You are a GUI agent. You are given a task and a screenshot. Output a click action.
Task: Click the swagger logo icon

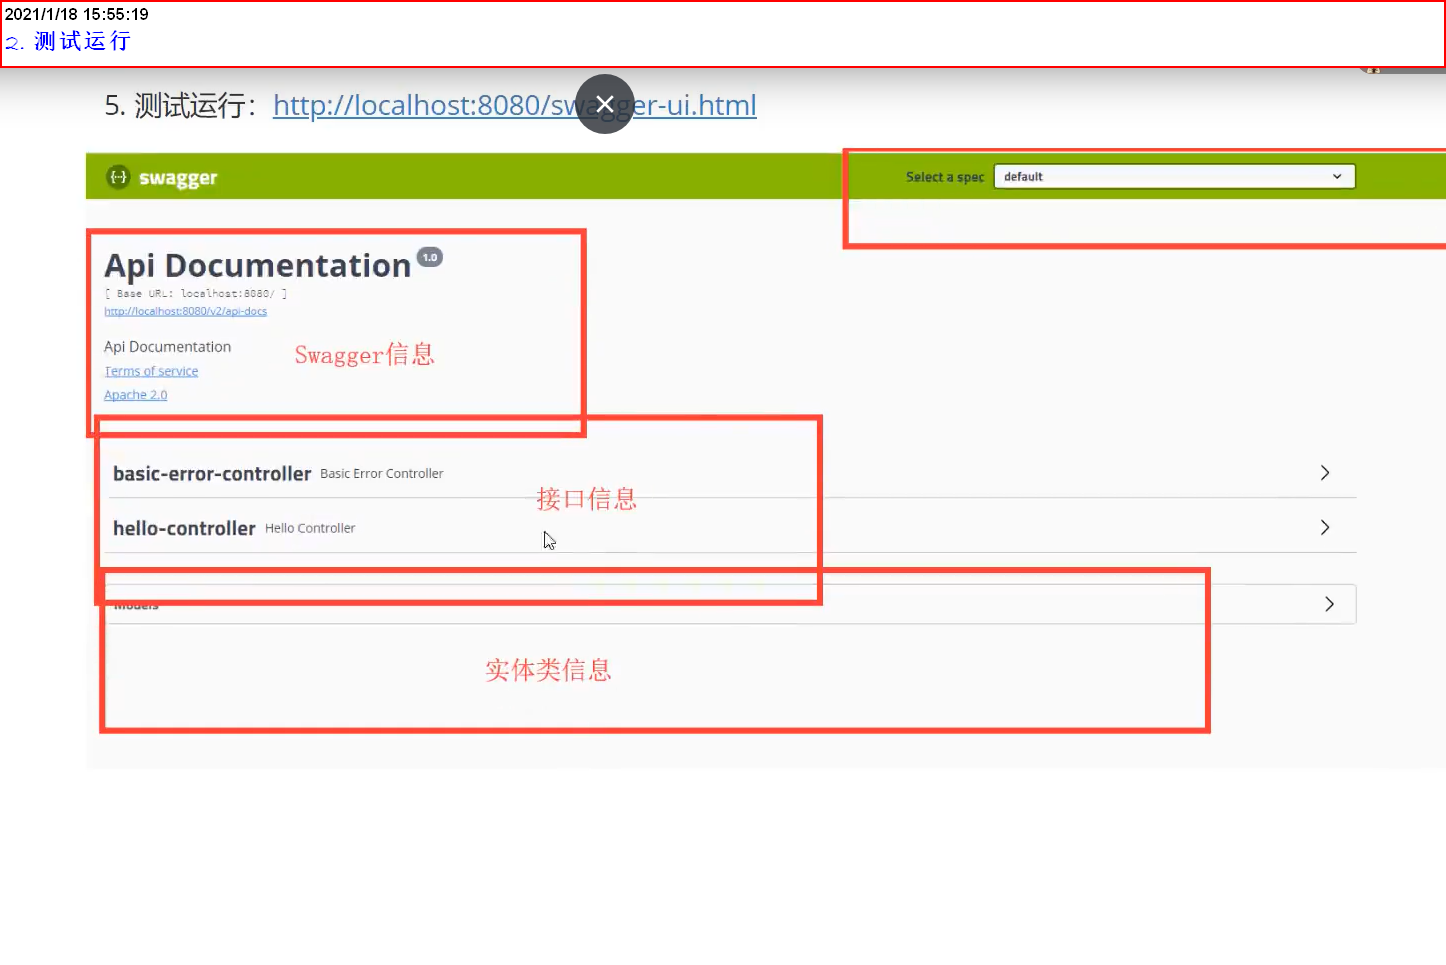click(x=118, y=177)
